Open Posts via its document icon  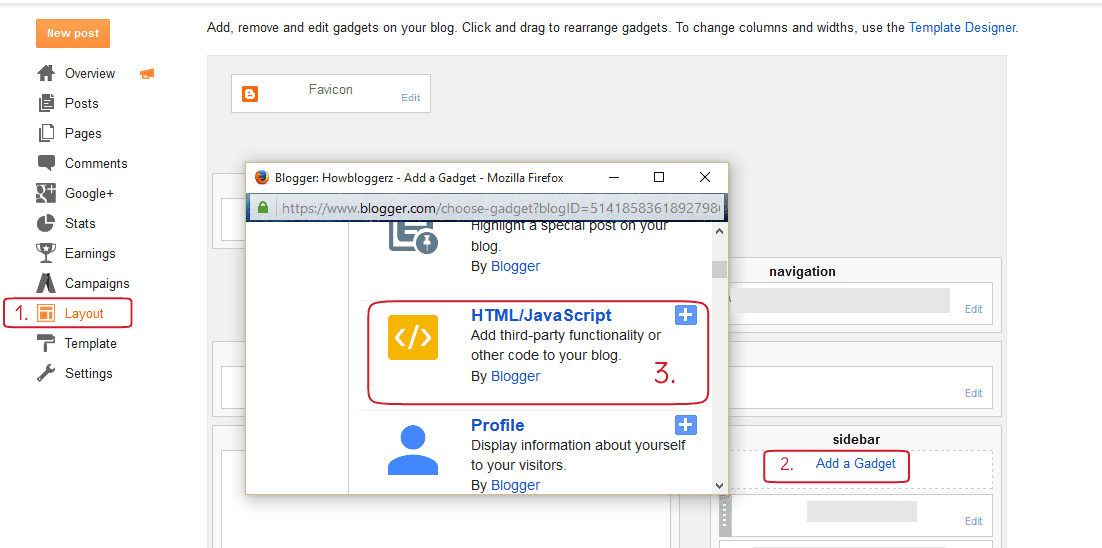point(46,103)
